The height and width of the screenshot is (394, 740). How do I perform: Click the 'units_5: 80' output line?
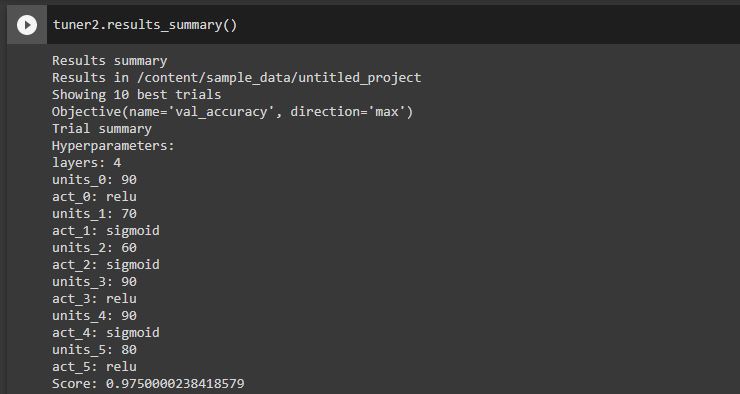pos(94,350)
